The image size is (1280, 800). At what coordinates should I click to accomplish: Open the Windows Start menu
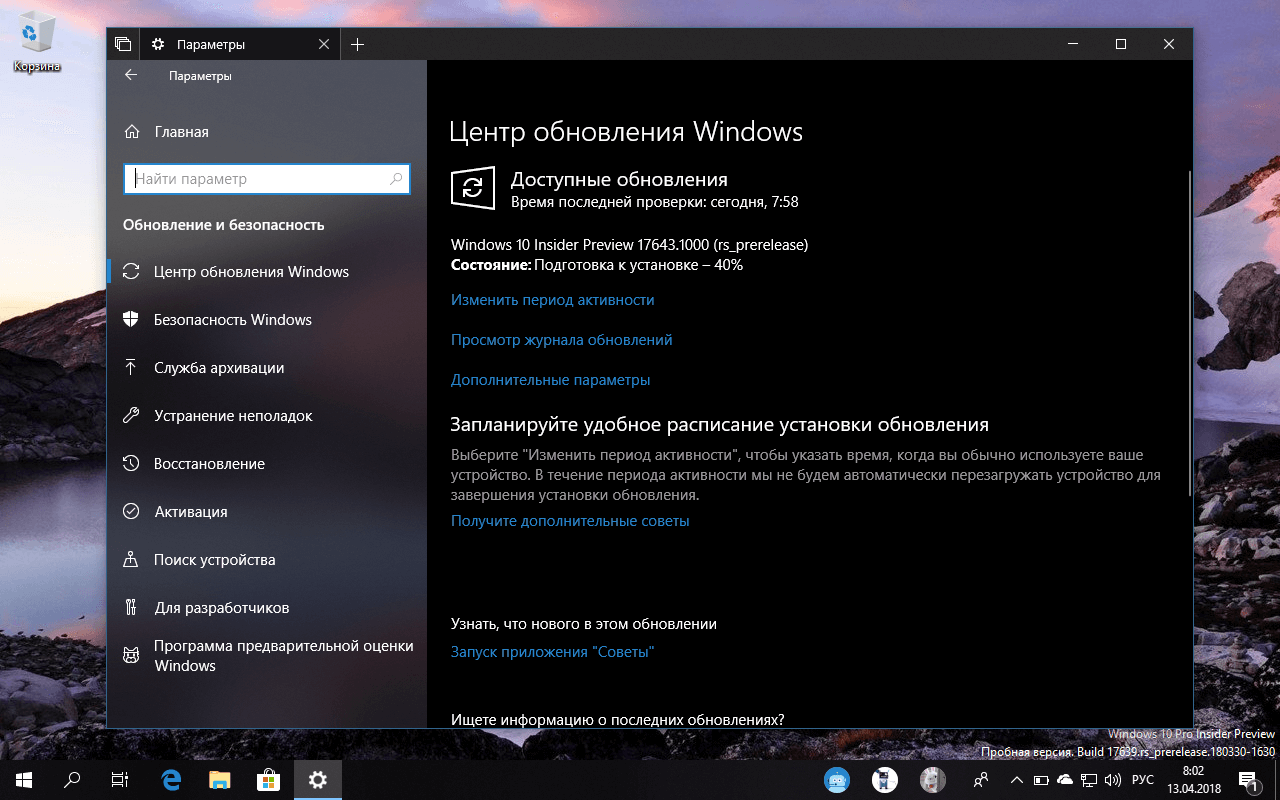click(x=24, y=780)
